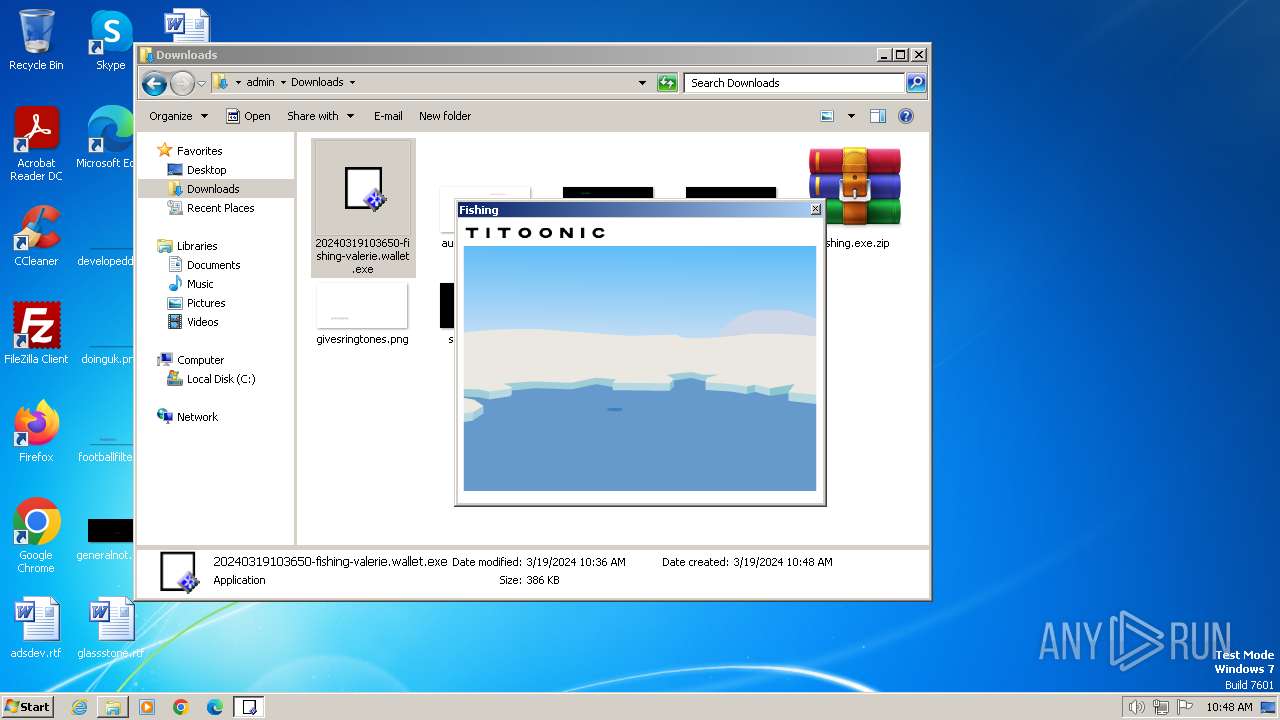Launch Skype from the desktop
1280x720 pixels.
click(110, 40)
